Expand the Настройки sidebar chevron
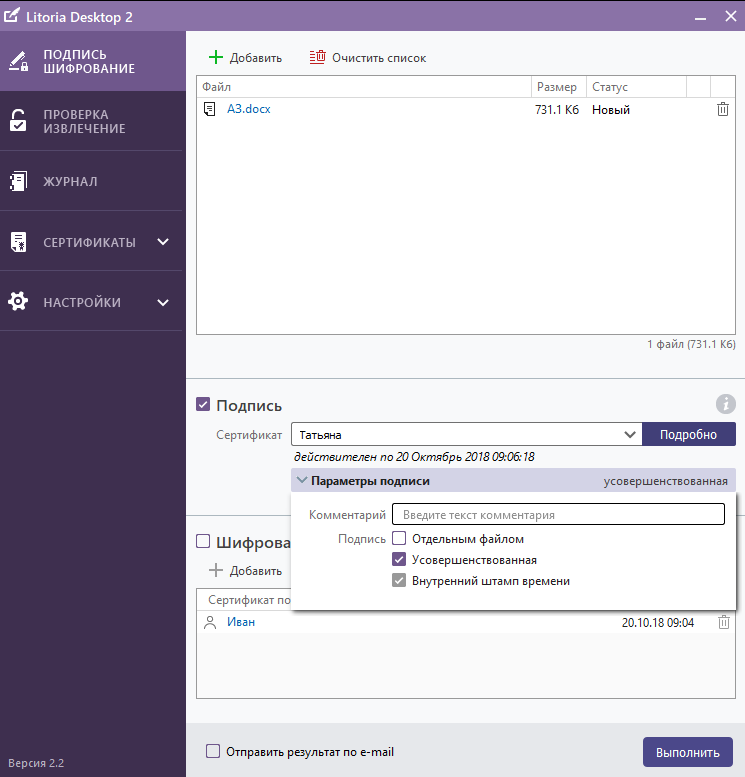The height and width of the screenshot is (777, 745). 163,302
